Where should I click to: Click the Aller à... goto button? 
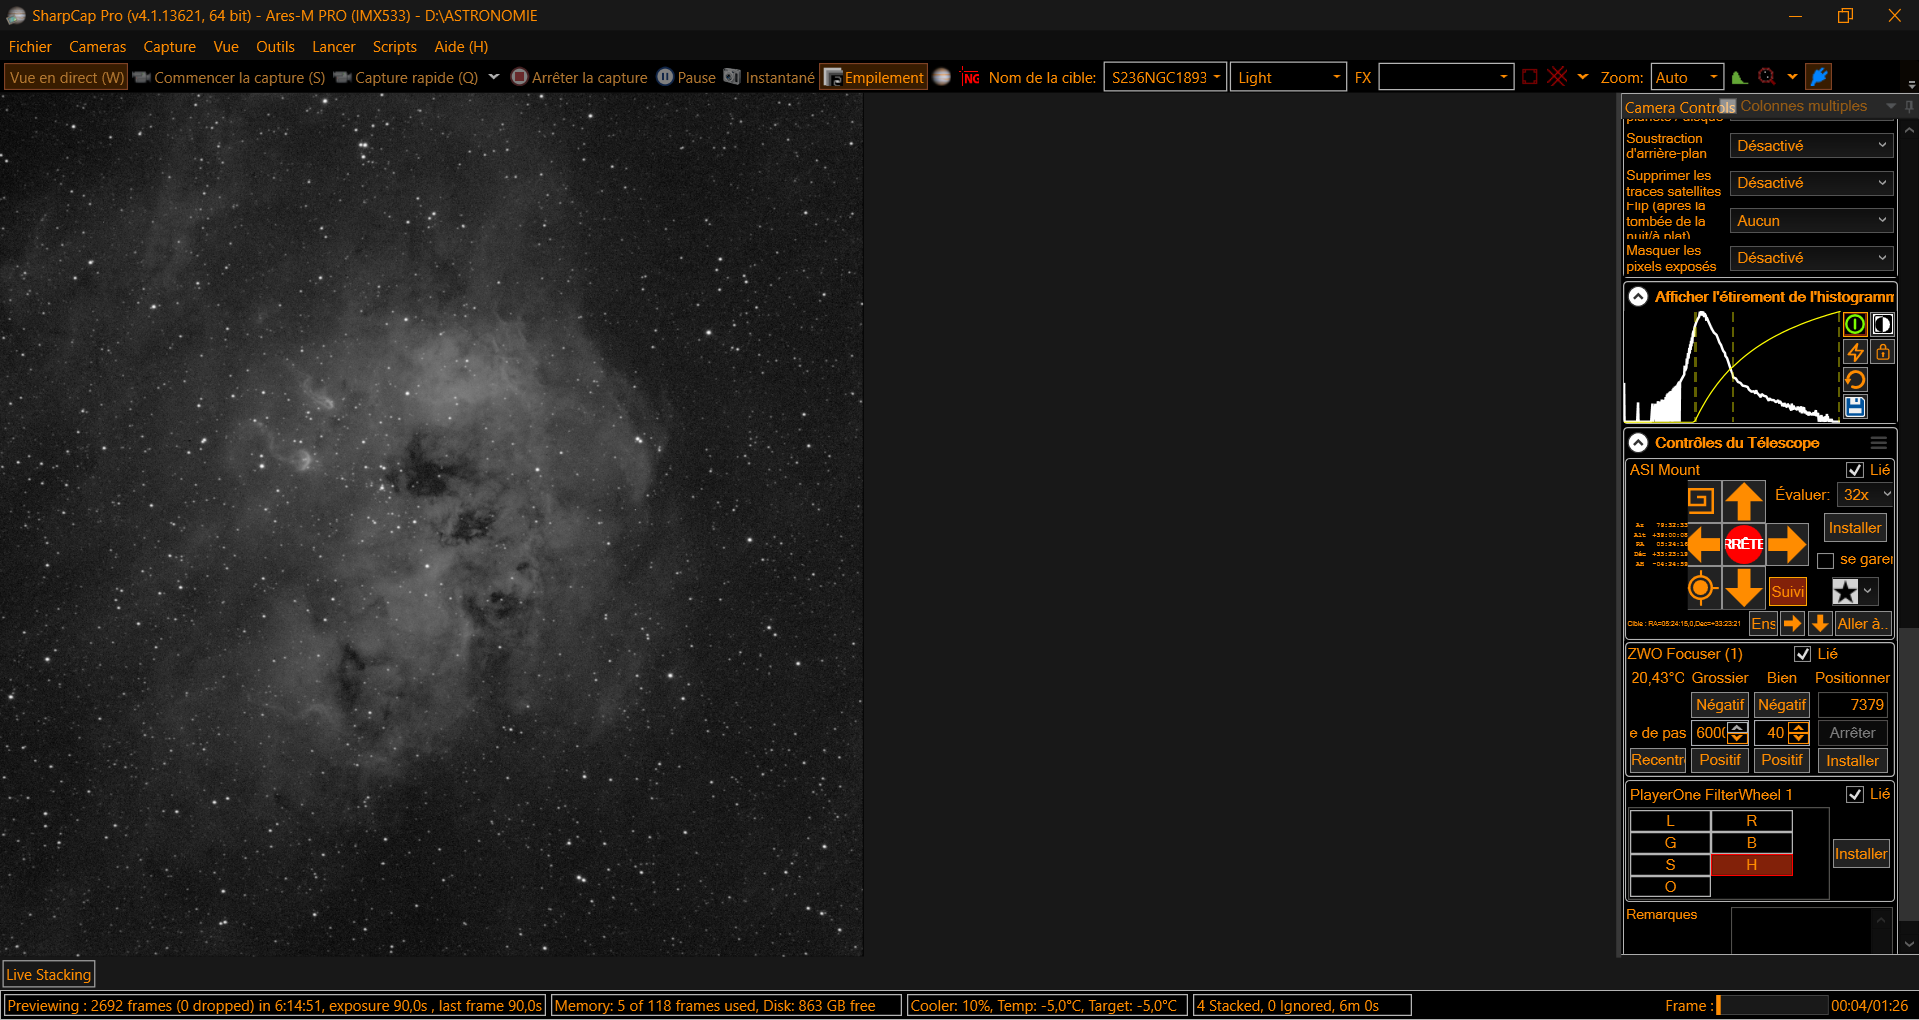pos(1862,624)
